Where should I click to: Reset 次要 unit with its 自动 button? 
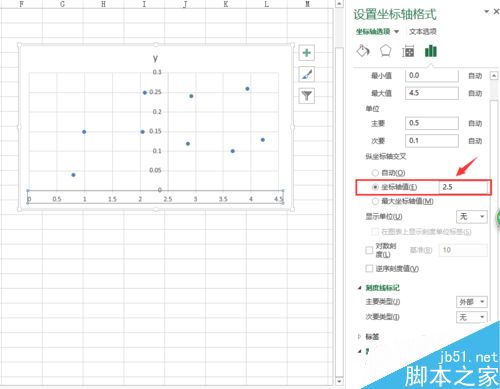coord(475,141)
